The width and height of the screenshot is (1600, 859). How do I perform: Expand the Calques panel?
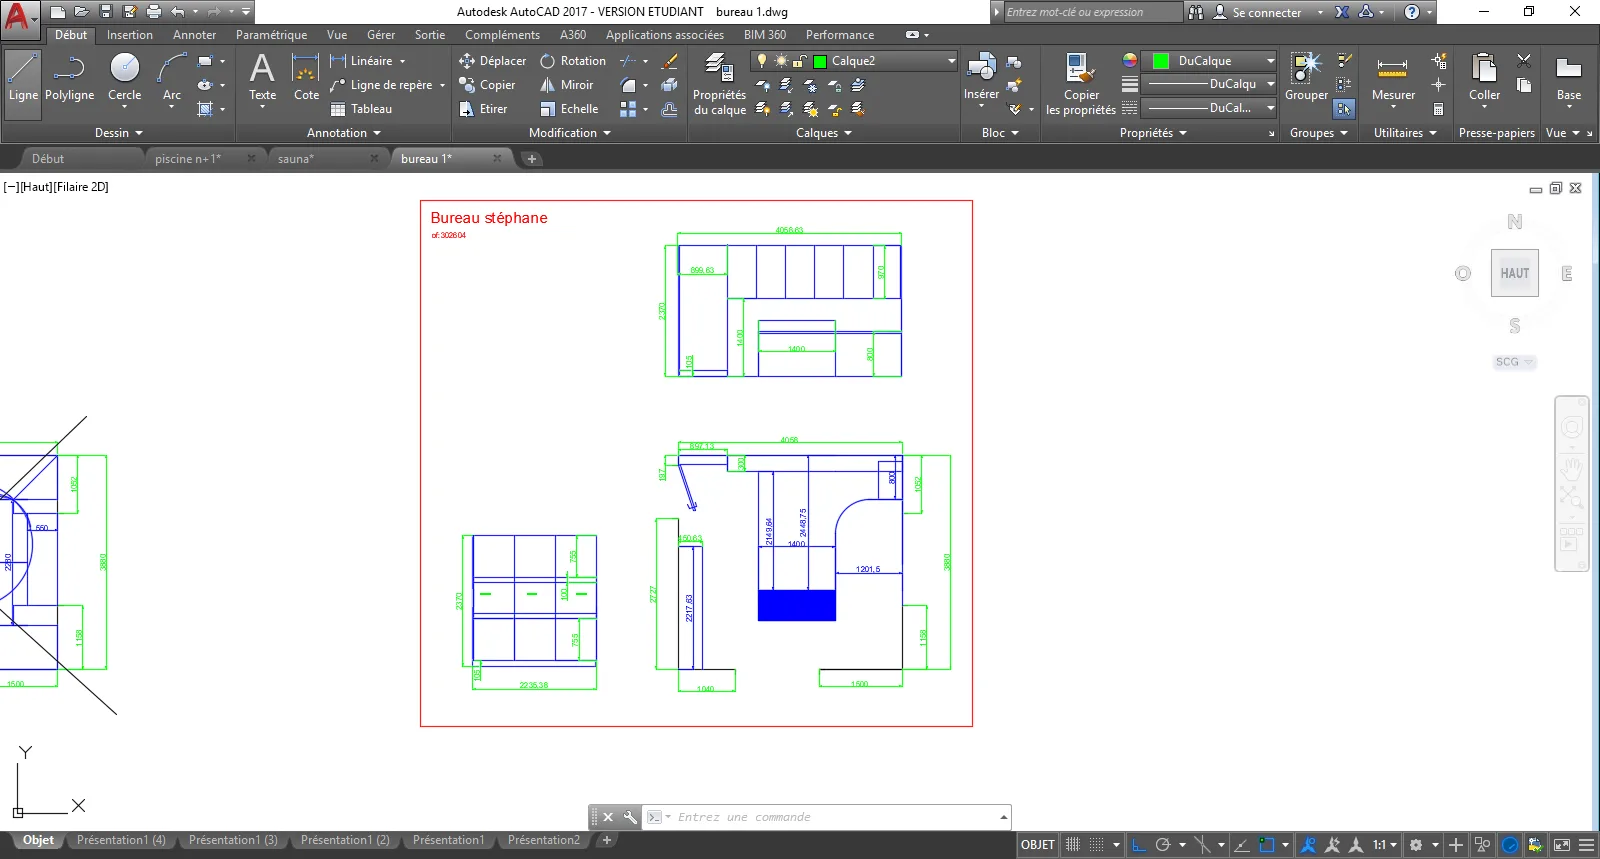coord(824,133)
